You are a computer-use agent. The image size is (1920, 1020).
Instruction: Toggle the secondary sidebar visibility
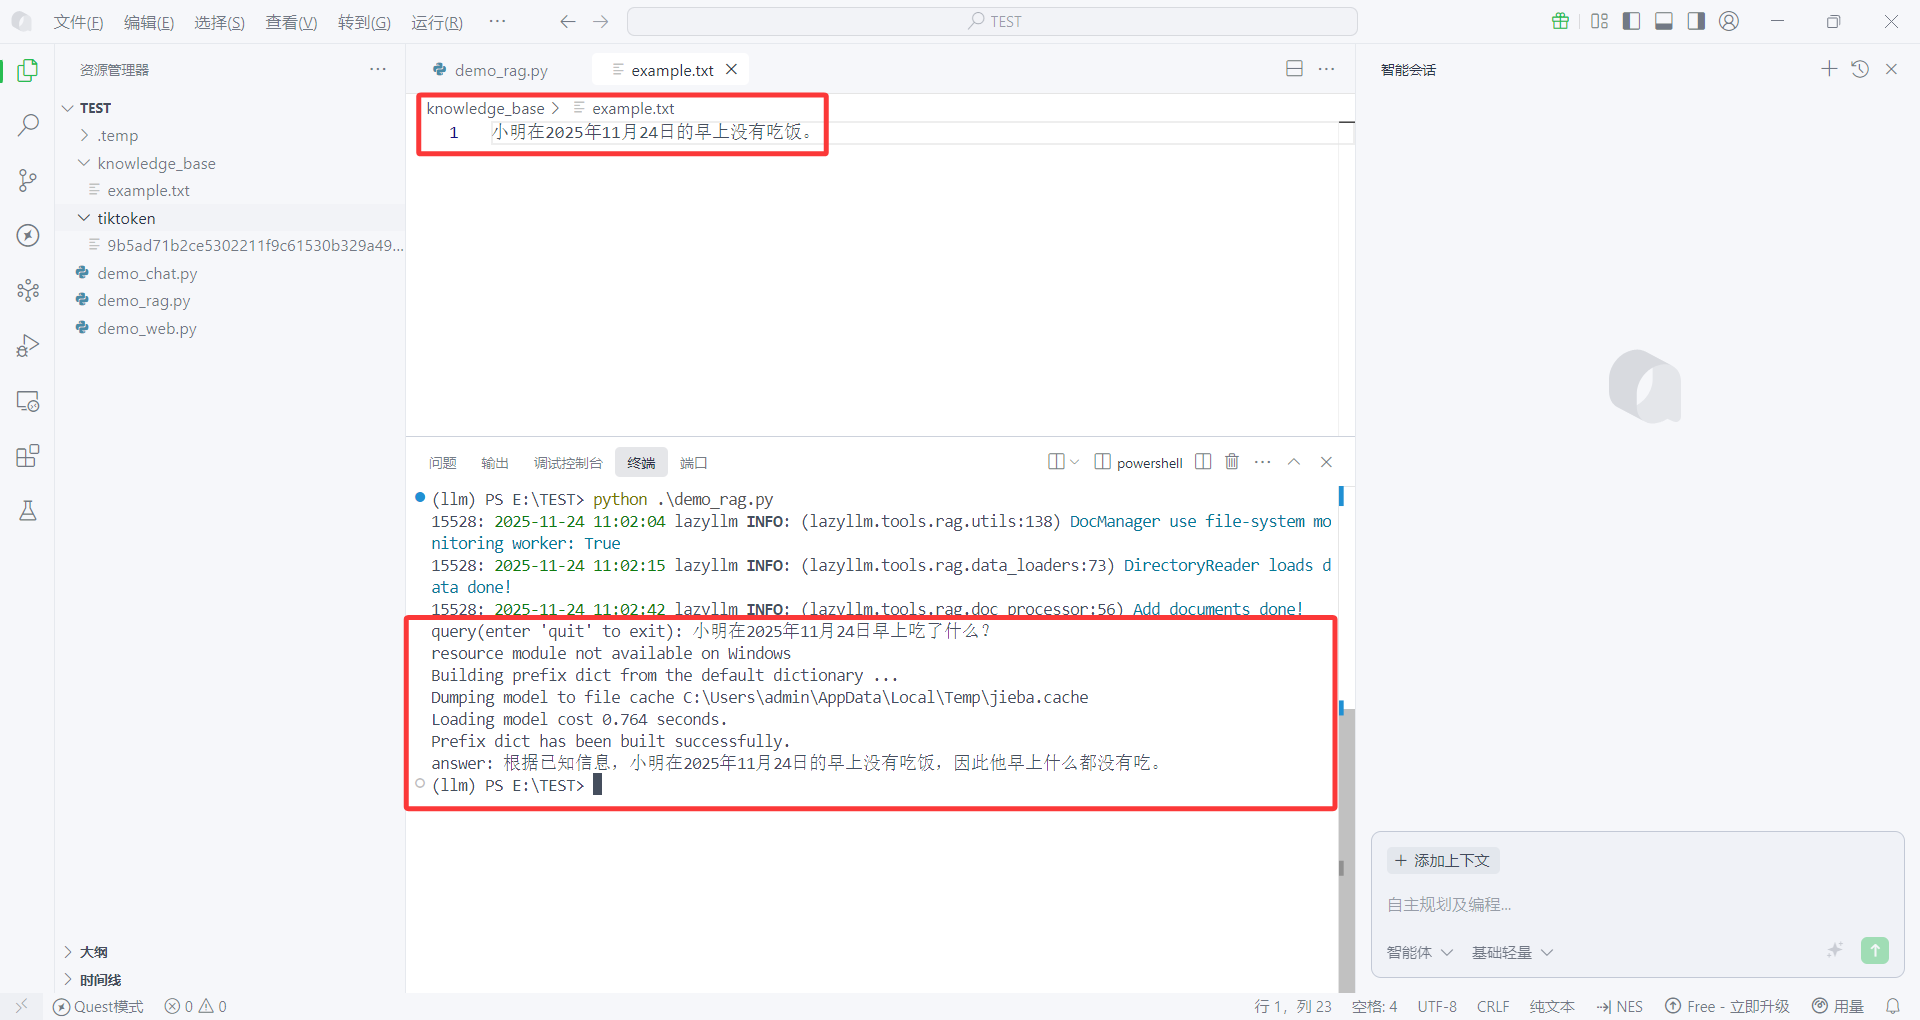1696,21
